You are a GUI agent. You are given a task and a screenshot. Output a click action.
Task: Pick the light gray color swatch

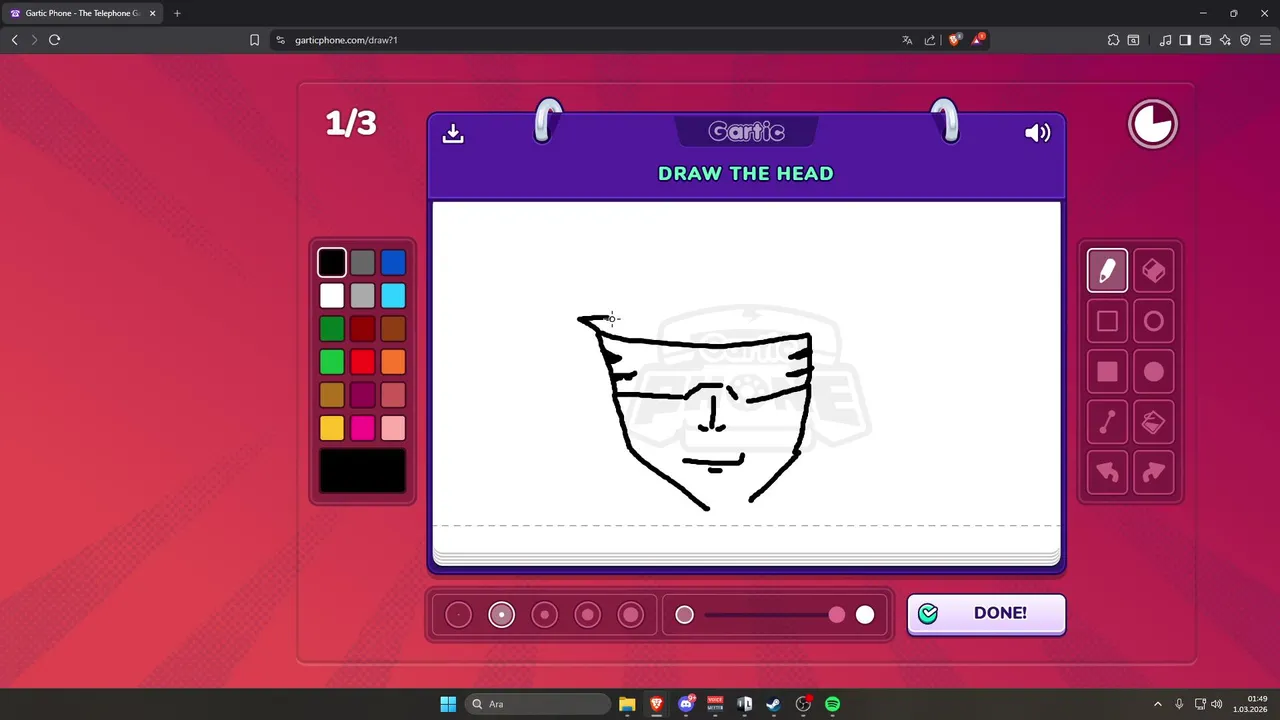coord(363,296)
